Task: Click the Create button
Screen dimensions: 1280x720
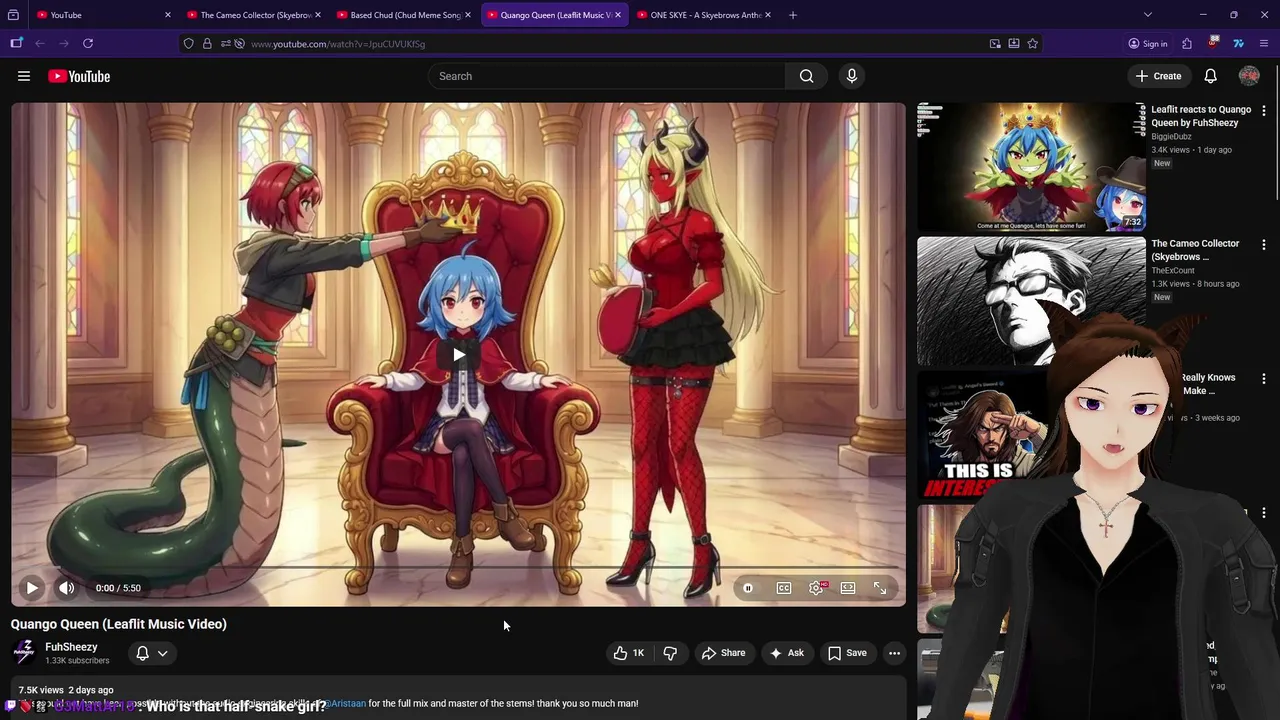Action: tap(1158, 76)
